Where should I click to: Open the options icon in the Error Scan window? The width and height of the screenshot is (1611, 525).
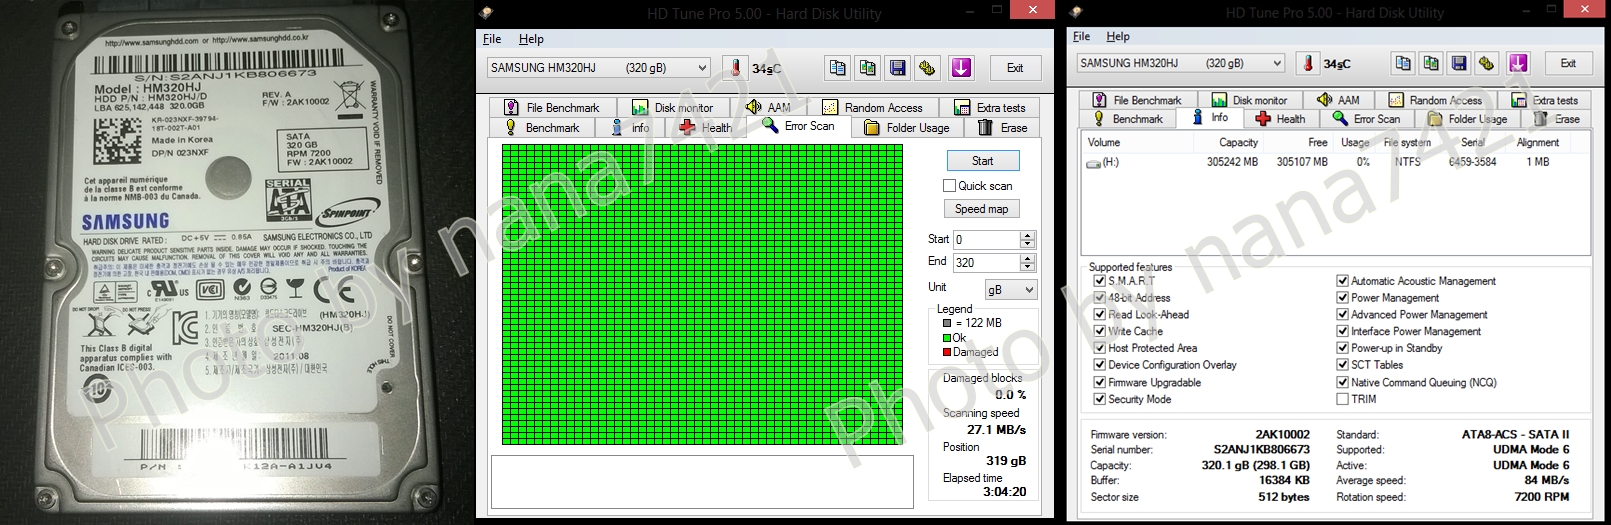[928, 68]
